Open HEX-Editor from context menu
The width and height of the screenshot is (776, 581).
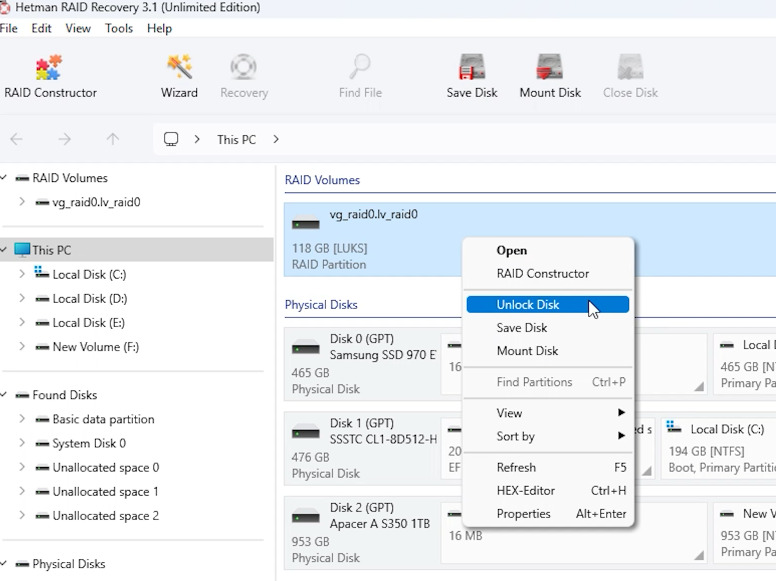[x=548, y=491]
